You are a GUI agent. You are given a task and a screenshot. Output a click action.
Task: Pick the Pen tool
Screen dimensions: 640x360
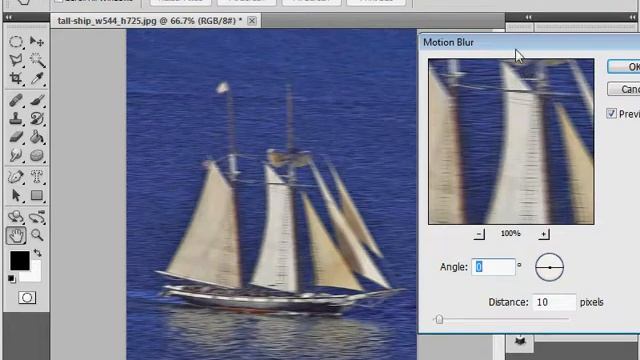(x=16, y=177)
